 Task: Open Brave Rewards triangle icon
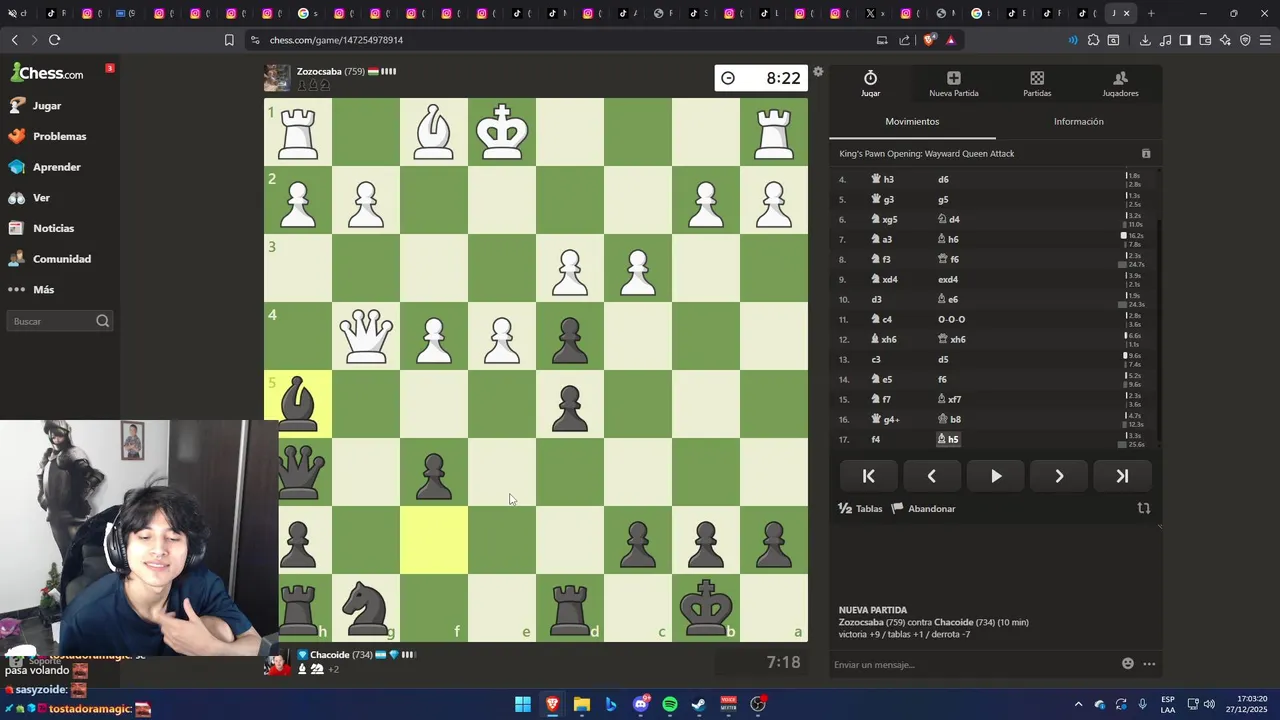[x=950, y=40]
